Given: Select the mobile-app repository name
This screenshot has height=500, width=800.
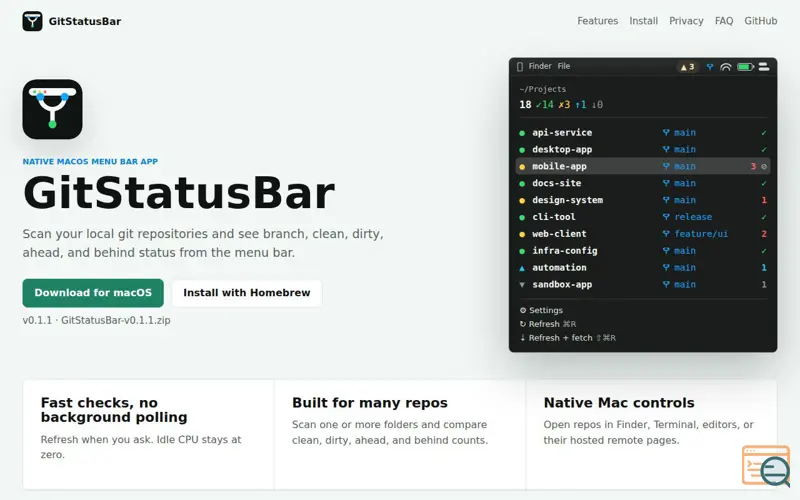Looking at the screenshot, I should pos(559,166).
